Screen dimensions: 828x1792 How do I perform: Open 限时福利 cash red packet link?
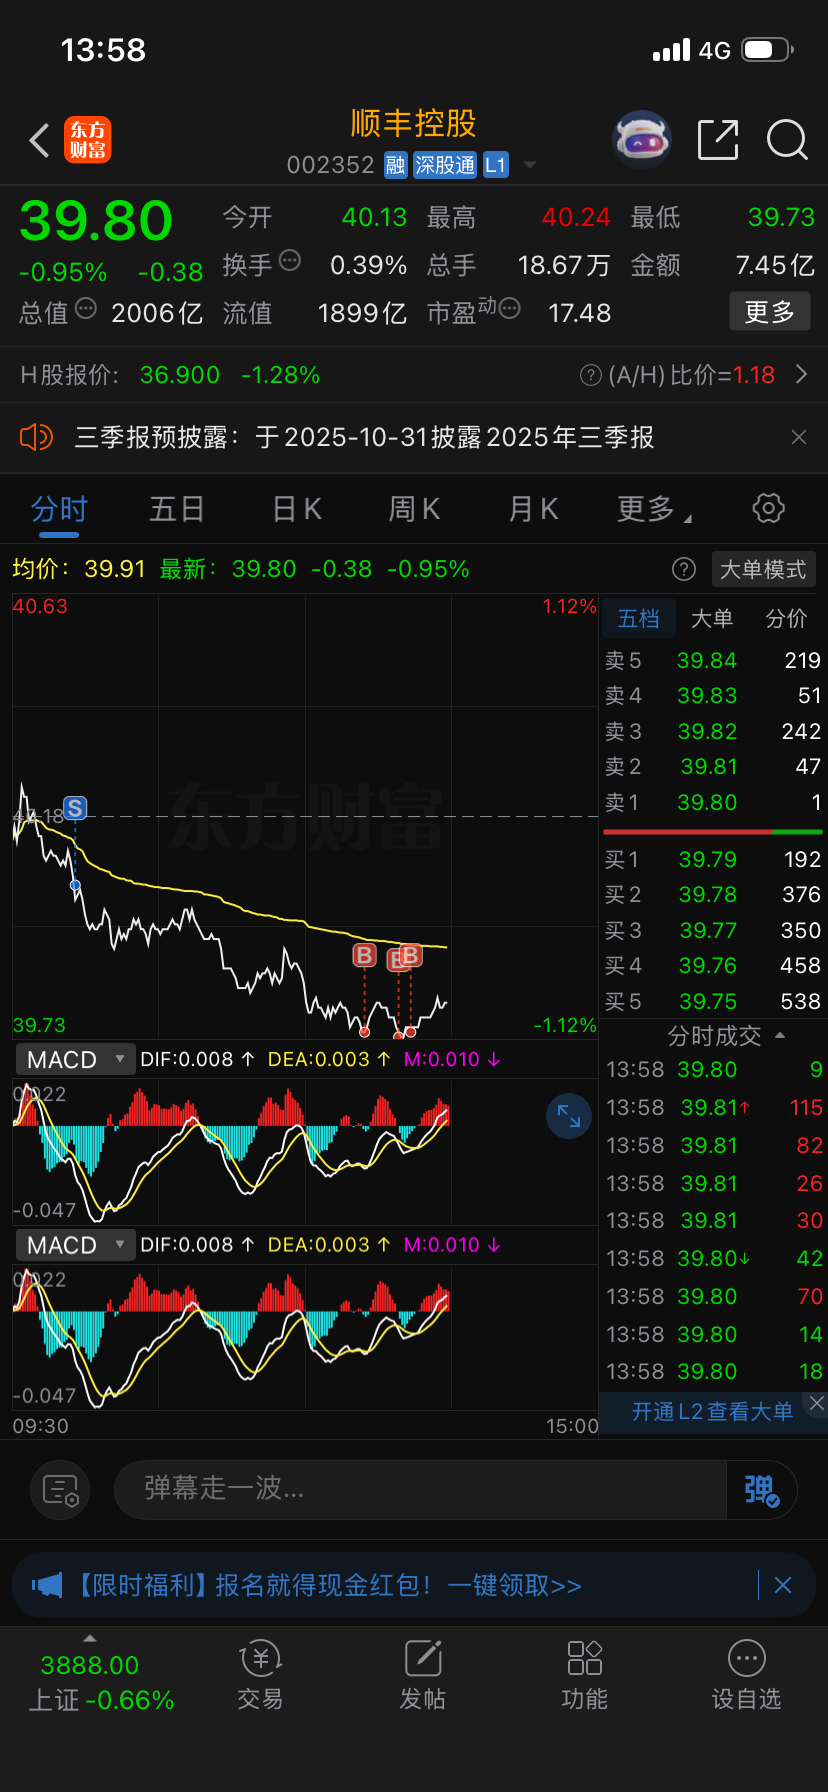[329, 1585]
